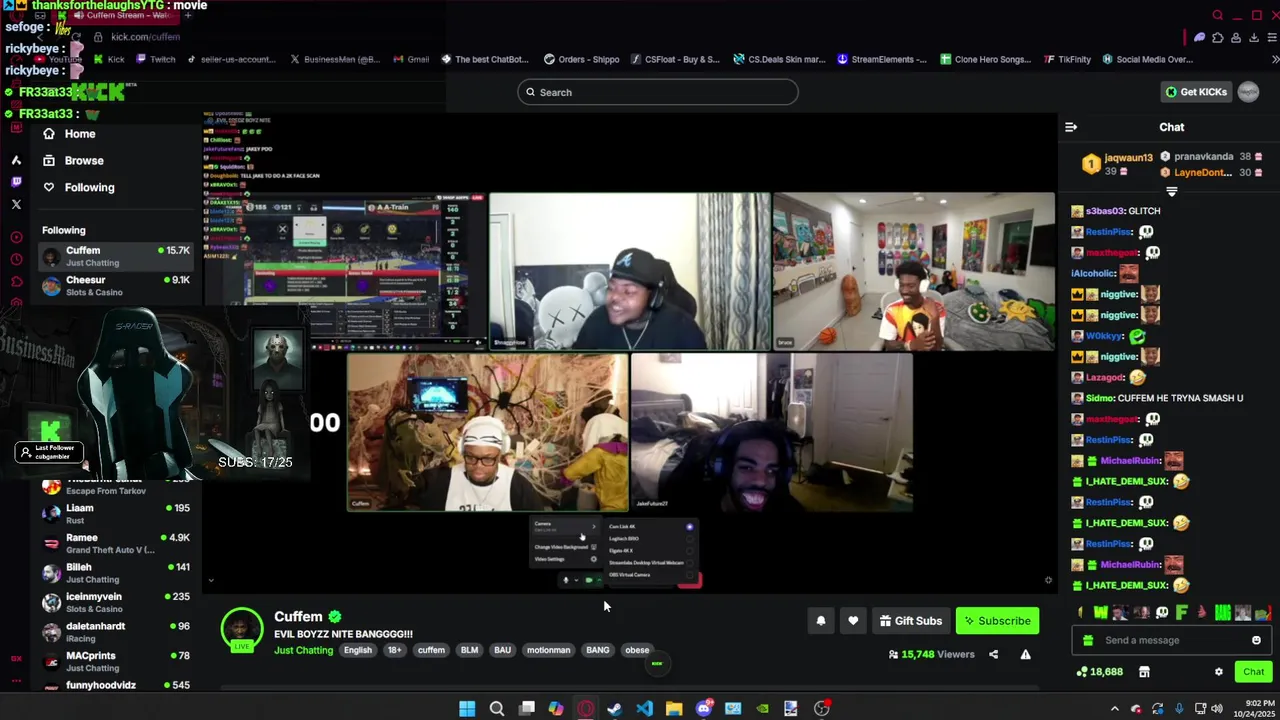This screenshot has height=720, width=1280.
Task: Follow Cuffem with the heart icon
Action: (853, 621)
